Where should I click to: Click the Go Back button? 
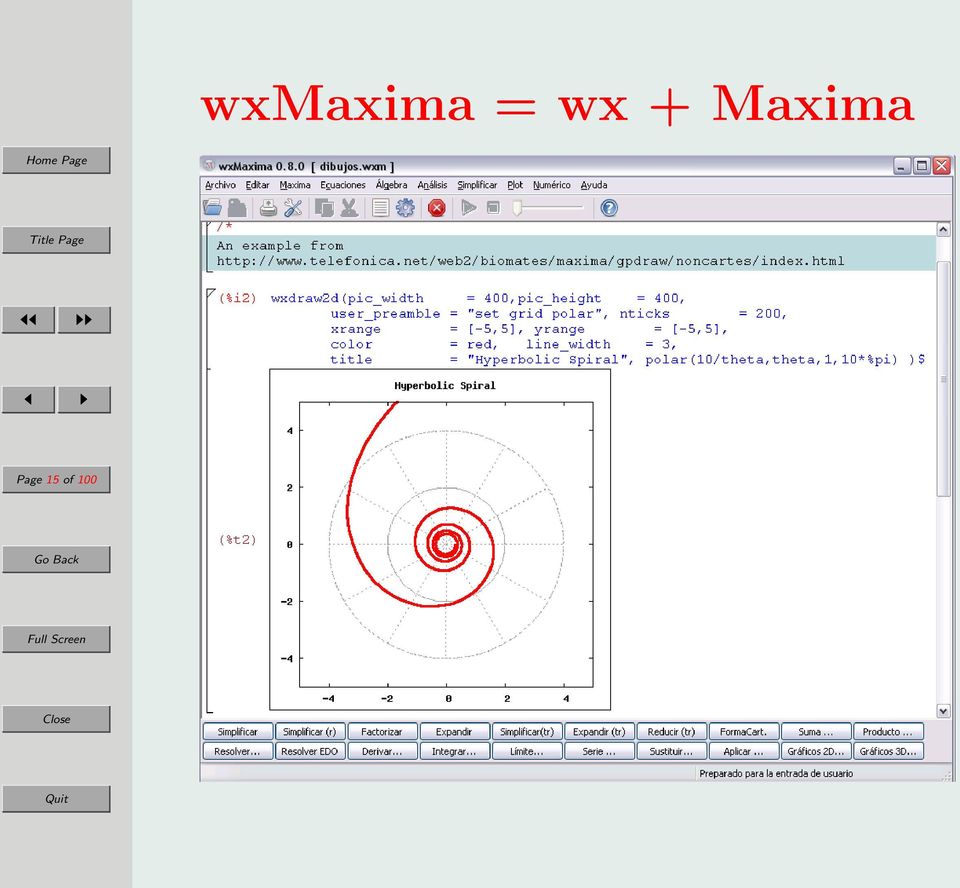coord(56,559)
